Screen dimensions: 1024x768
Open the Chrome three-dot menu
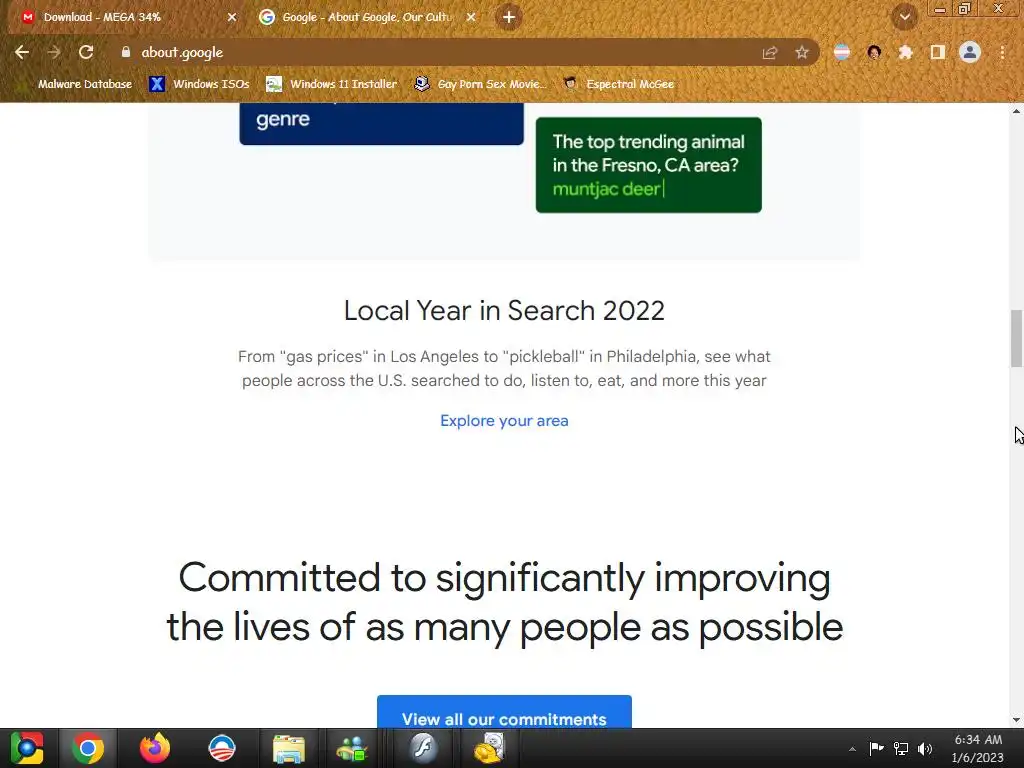(x=1002, y=52)
